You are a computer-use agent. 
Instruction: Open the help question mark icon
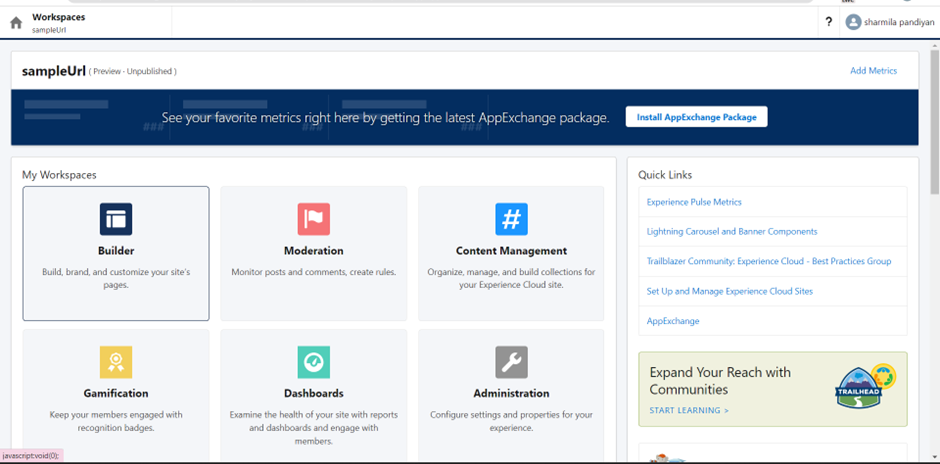pos(828,22)
